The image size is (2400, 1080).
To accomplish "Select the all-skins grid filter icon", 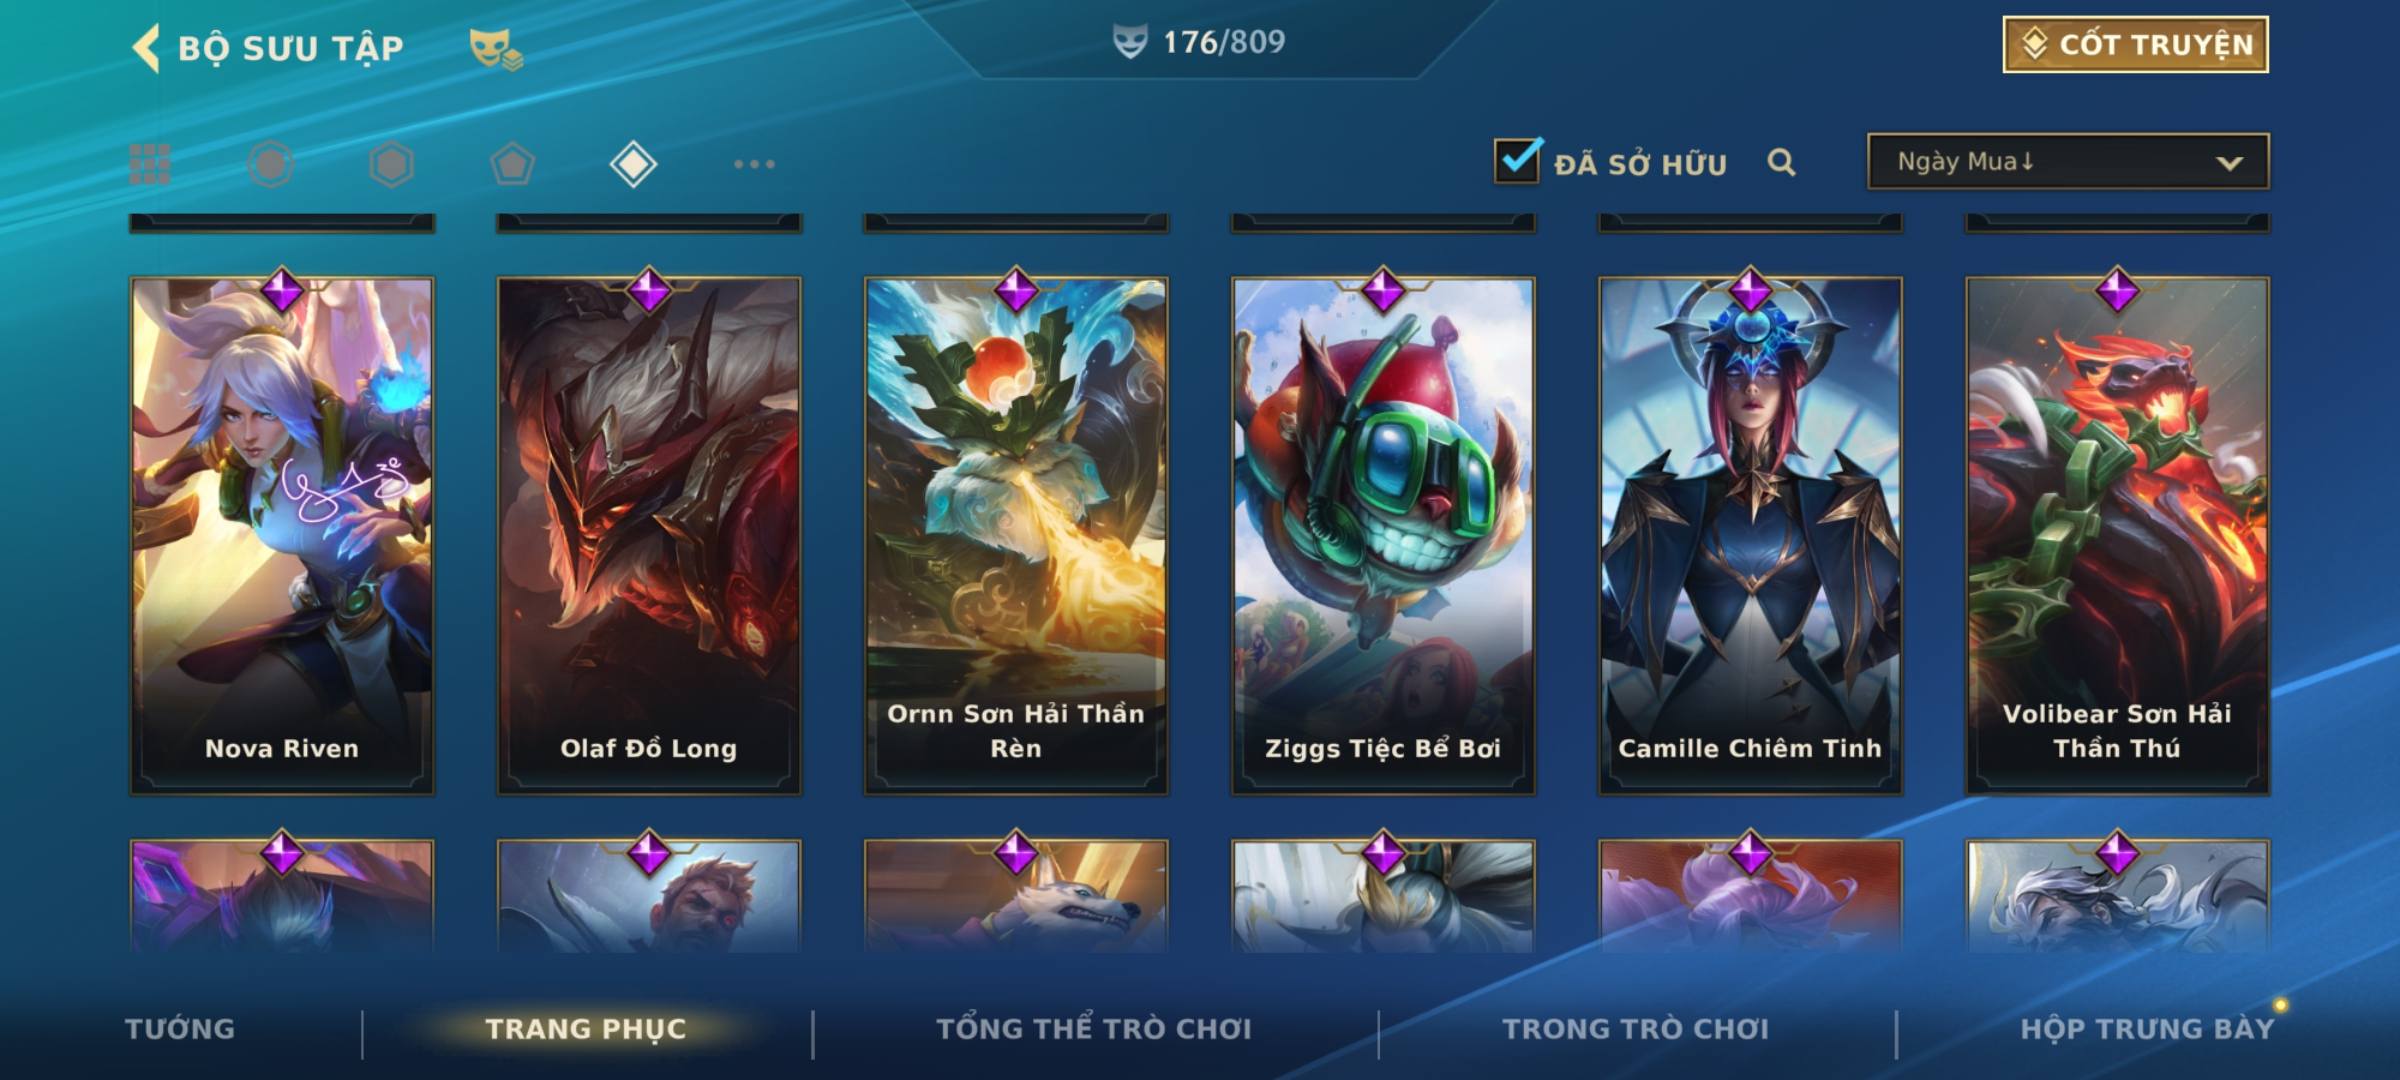I will pyautogui.click(x=150, y=164).
